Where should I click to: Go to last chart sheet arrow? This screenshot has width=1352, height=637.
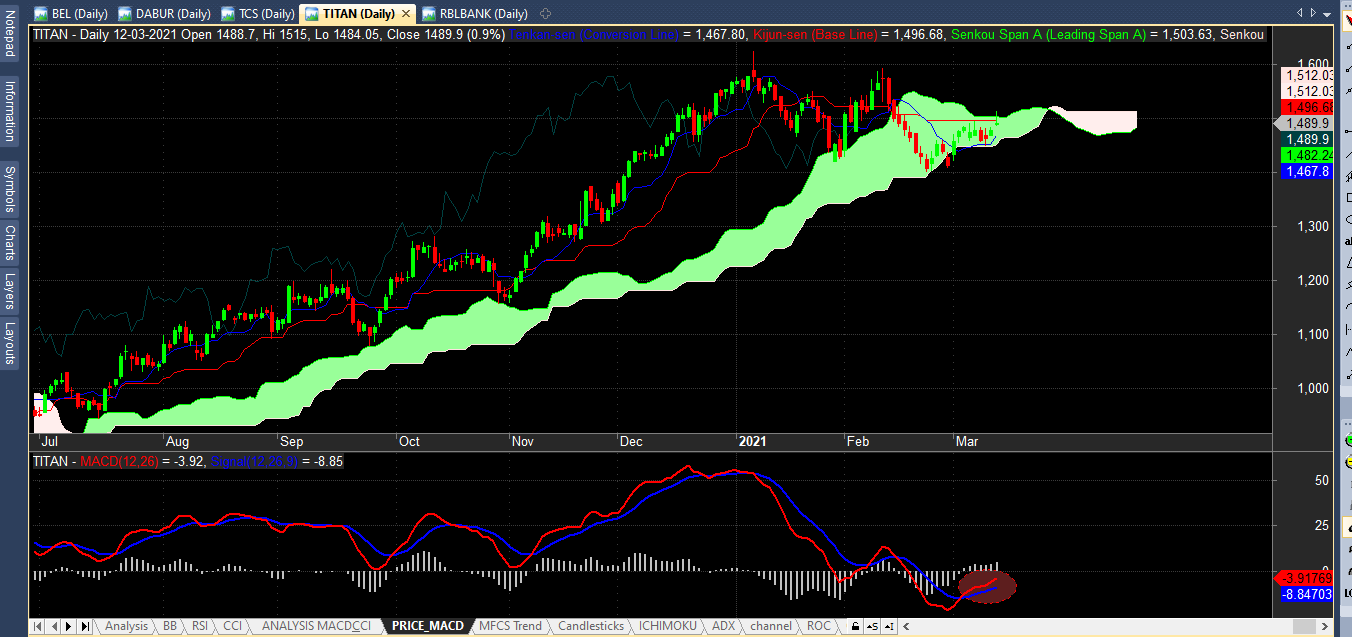tap(86, 626)
